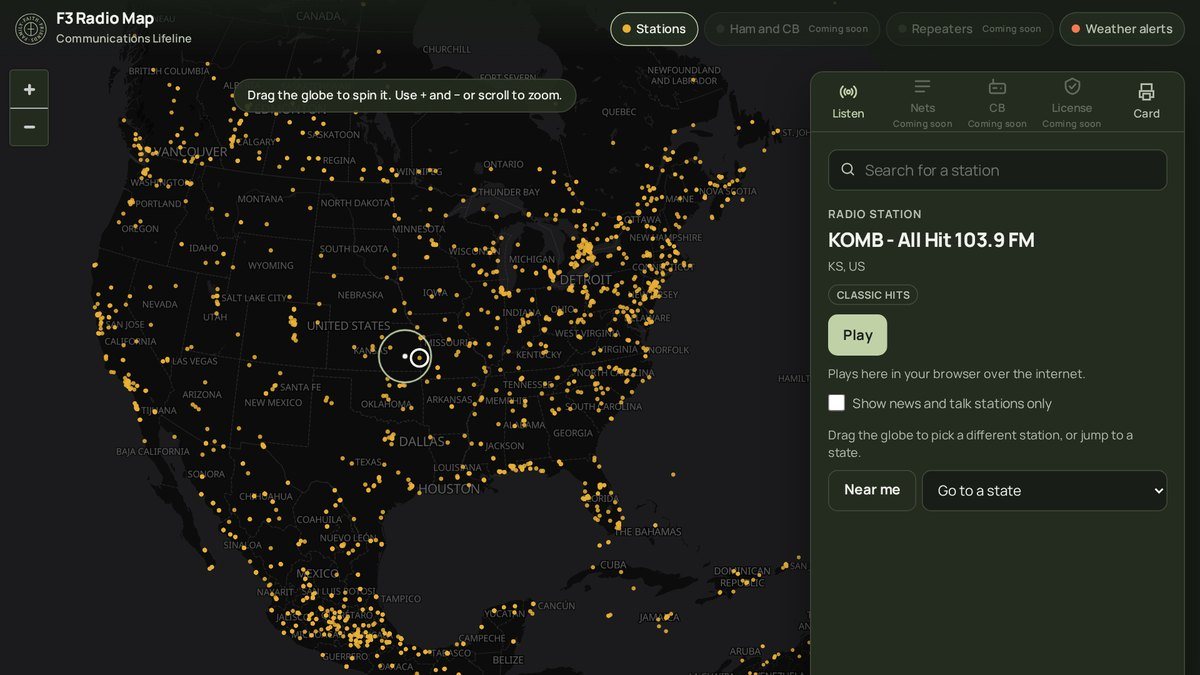
Task: Zoom in with the plus button
Action: coord(29,90)
